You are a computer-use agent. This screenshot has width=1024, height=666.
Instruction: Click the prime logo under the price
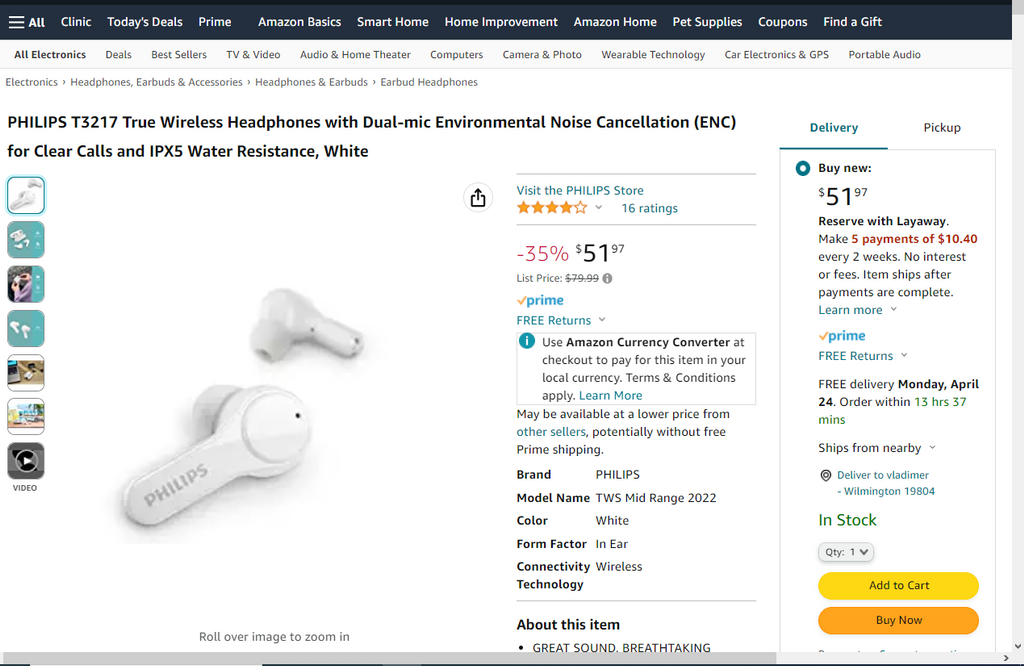(540, 300)
